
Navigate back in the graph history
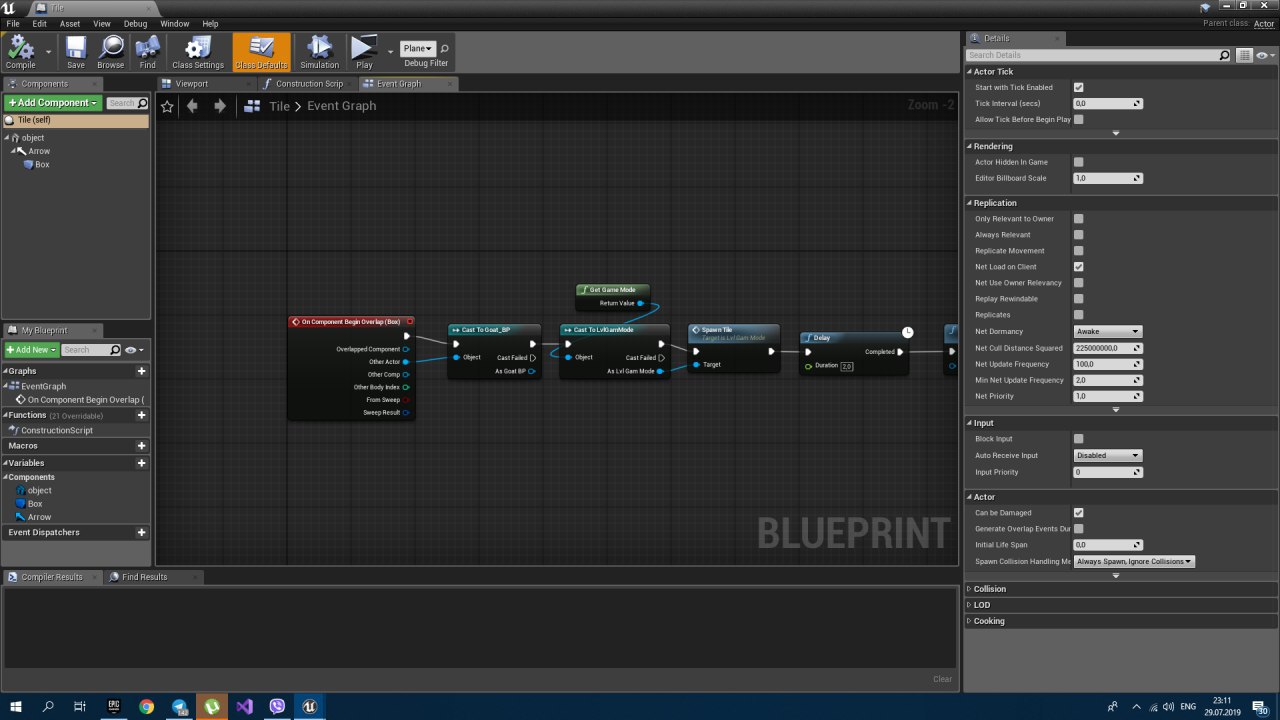[x=192, y=106]
